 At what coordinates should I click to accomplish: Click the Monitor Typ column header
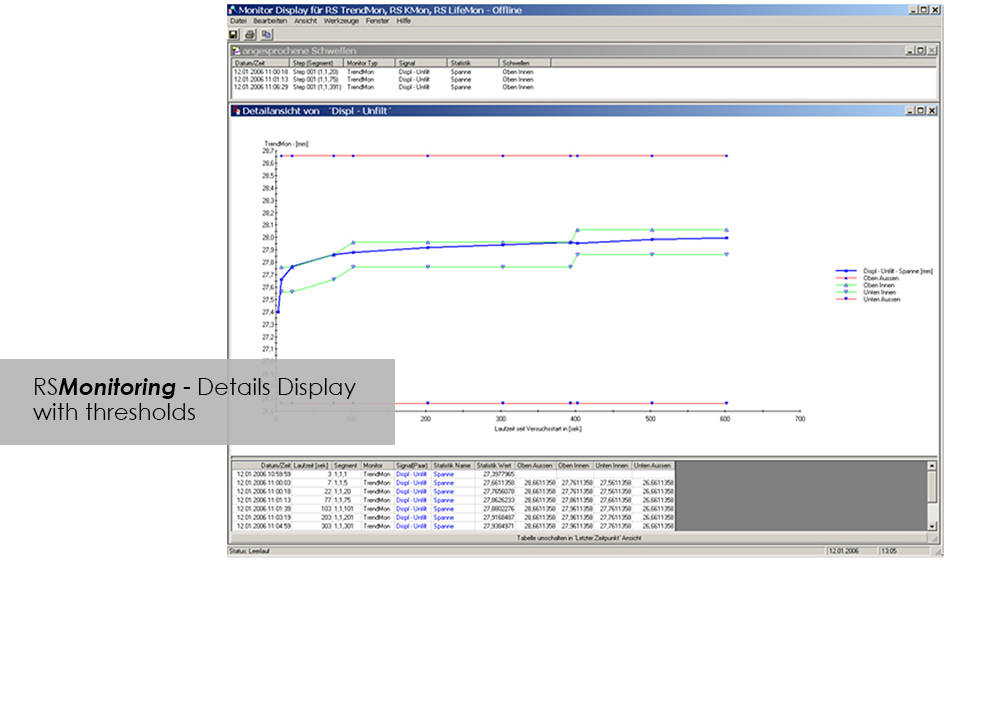tap(364, 63)
